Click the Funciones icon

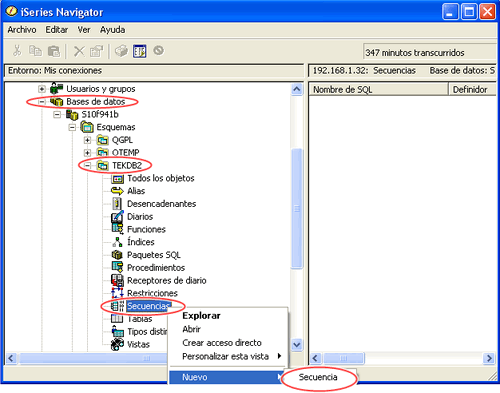(117, 229)
